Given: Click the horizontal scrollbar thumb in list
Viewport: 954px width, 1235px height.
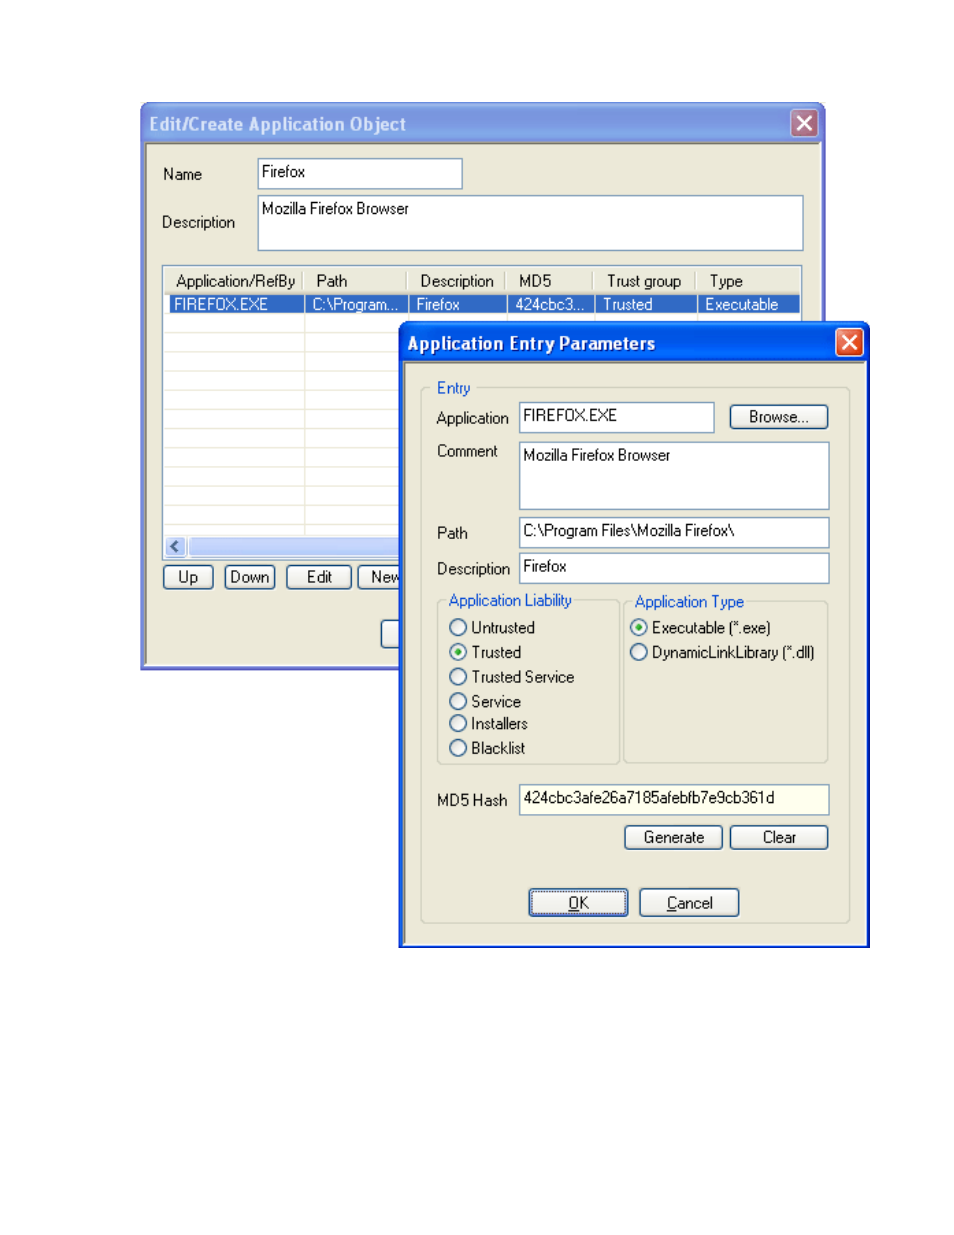Looking at the screenshot, I should click(294, 546).
